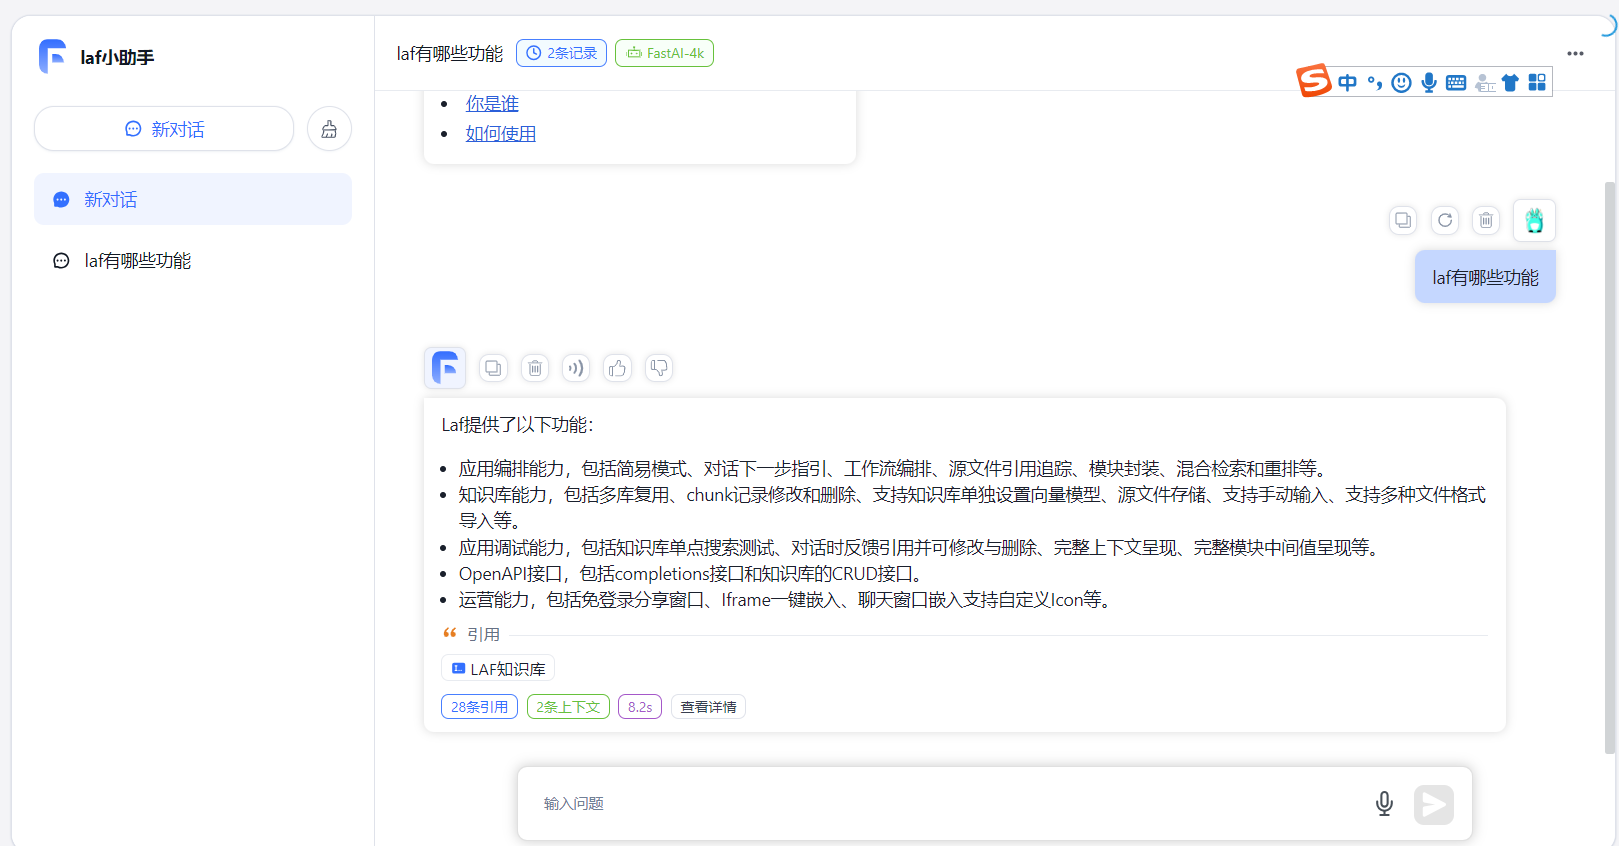Open IME soft keyboard icon
The image size is (1619, 846).
click(x=1456, y=83)
